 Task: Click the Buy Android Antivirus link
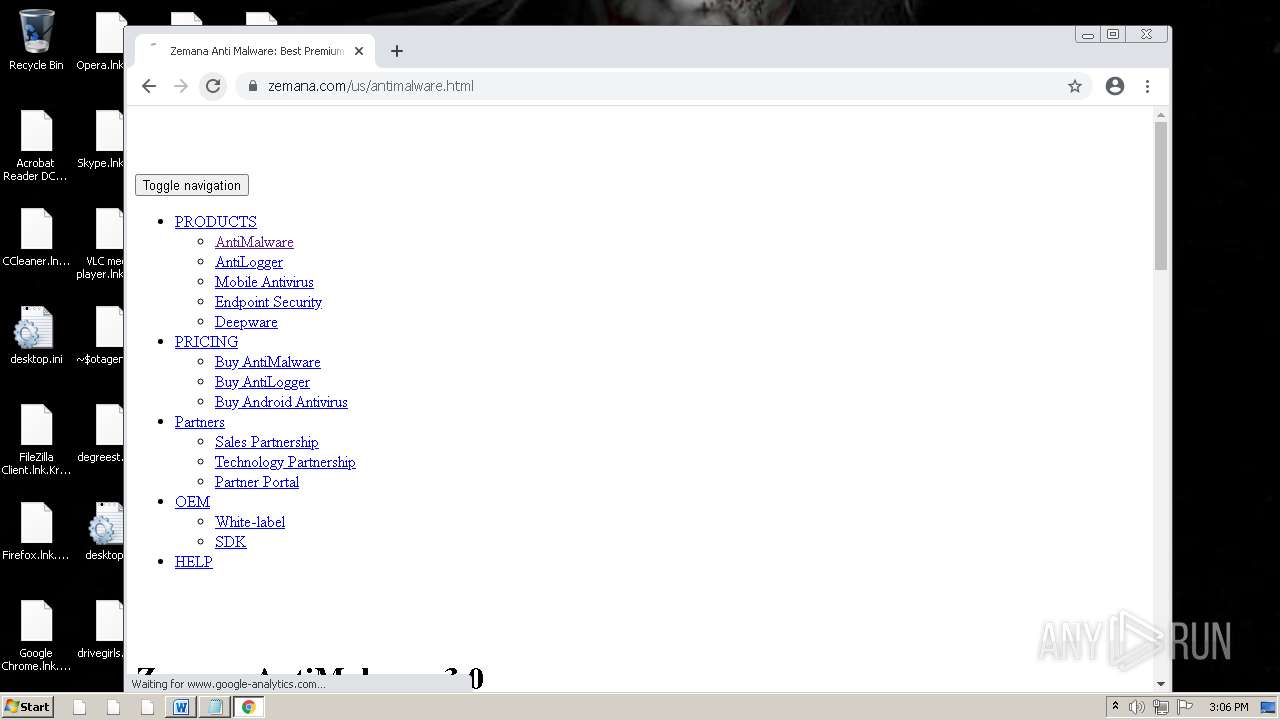281,402
